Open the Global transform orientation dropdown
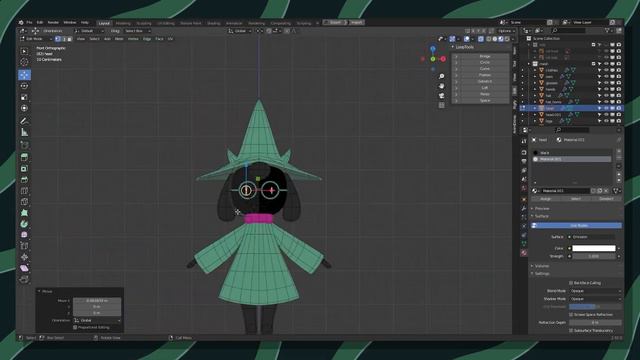This screenshot has width=640, height=360. pyautogui.click(x=240, y=31)
